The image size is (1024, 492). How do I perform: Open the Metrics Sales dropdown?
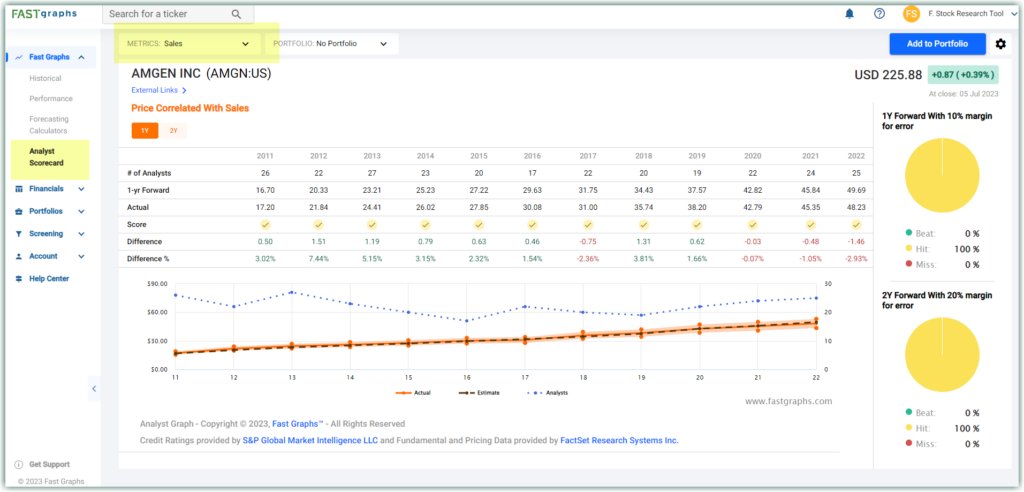coord(189,44)
